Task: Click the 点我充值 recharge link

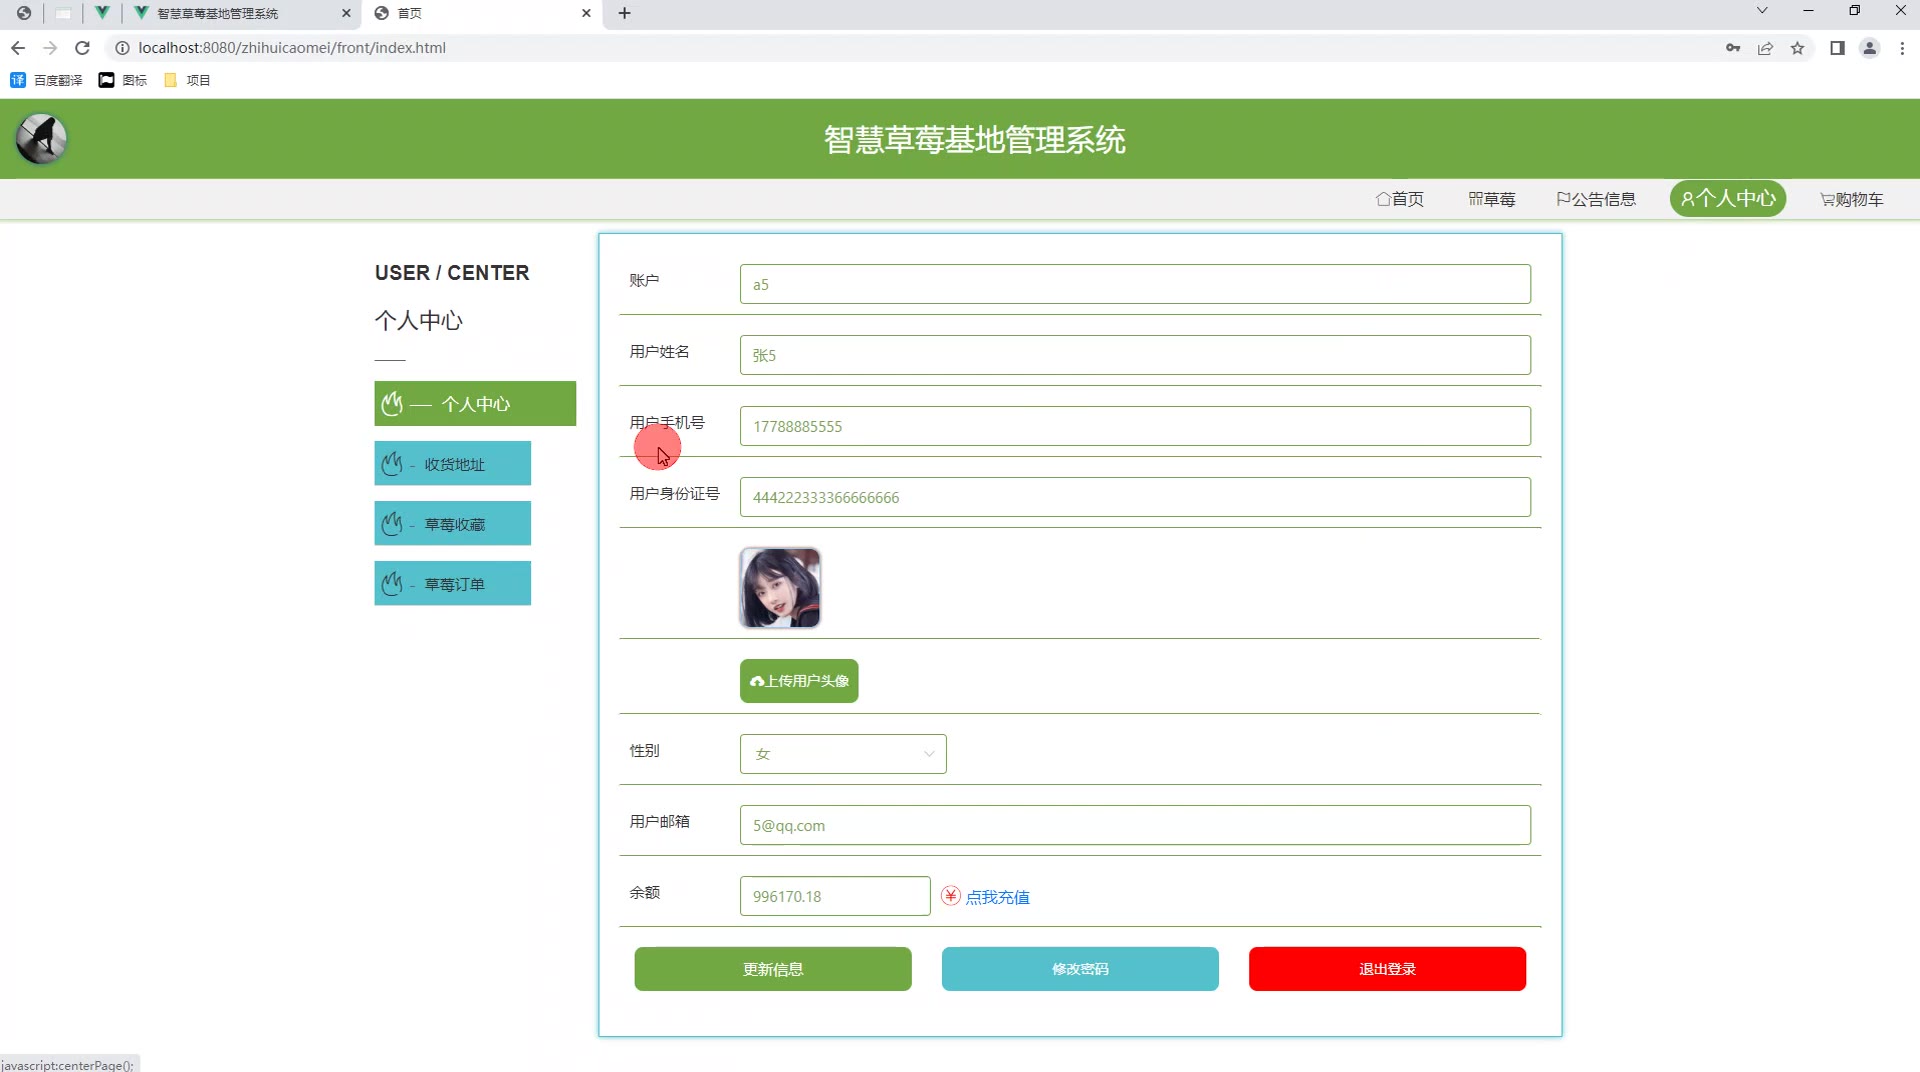Action: [x=997, y=897]
